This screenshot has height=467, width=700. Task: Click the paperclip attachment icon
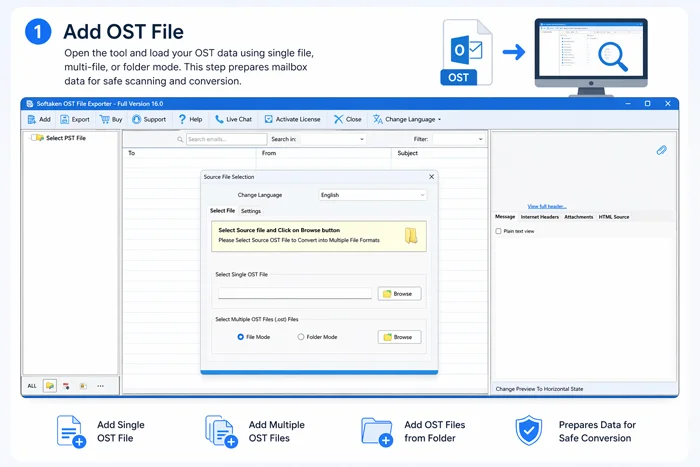[x=662, y=150]
